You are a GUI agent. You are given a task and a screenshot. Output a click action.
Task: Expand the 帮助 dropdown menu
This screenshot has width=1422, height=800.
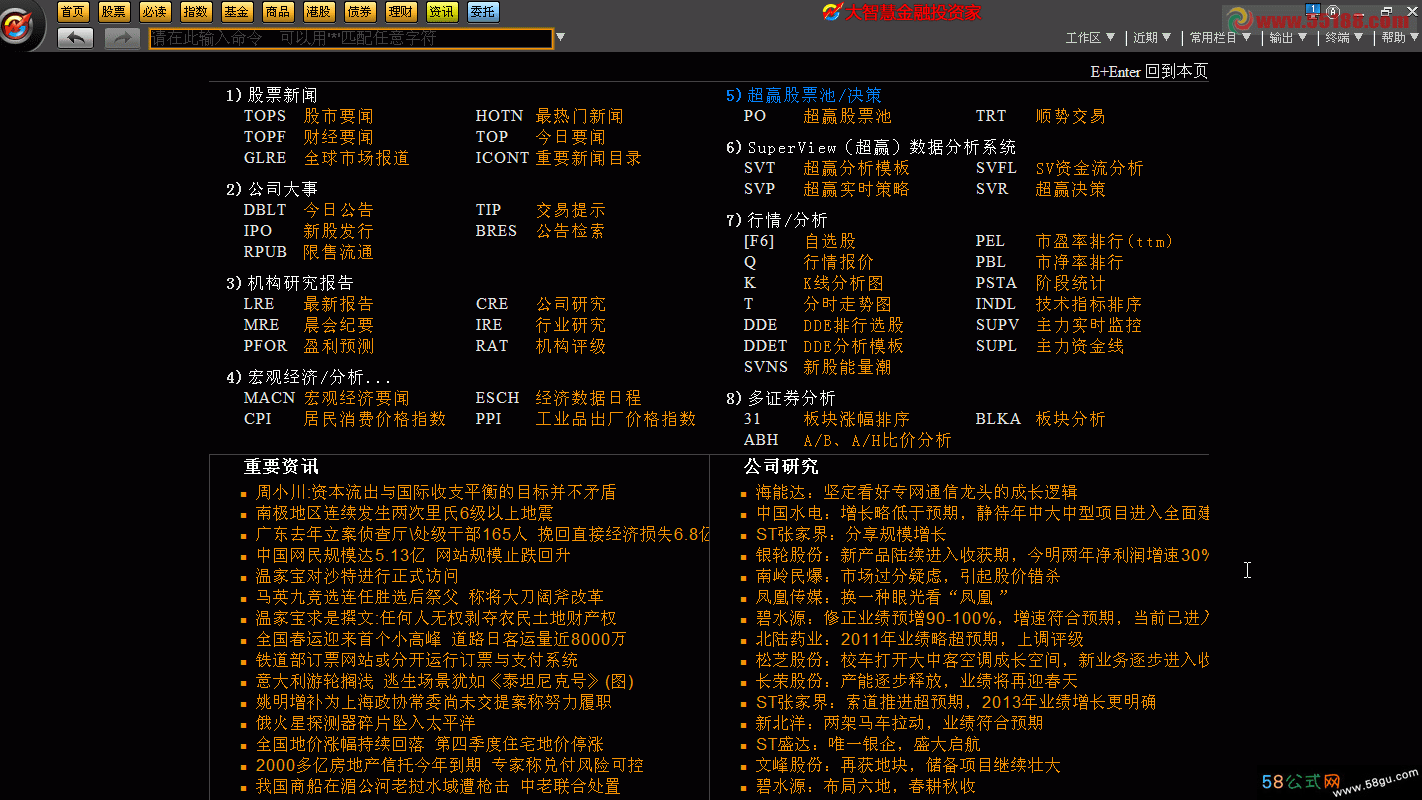tap(1400, 38)
